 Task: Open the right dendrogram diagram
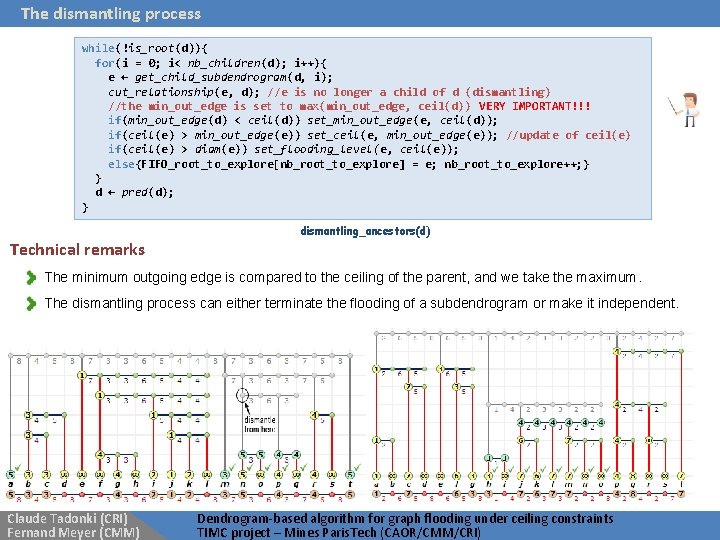[531, 415]
